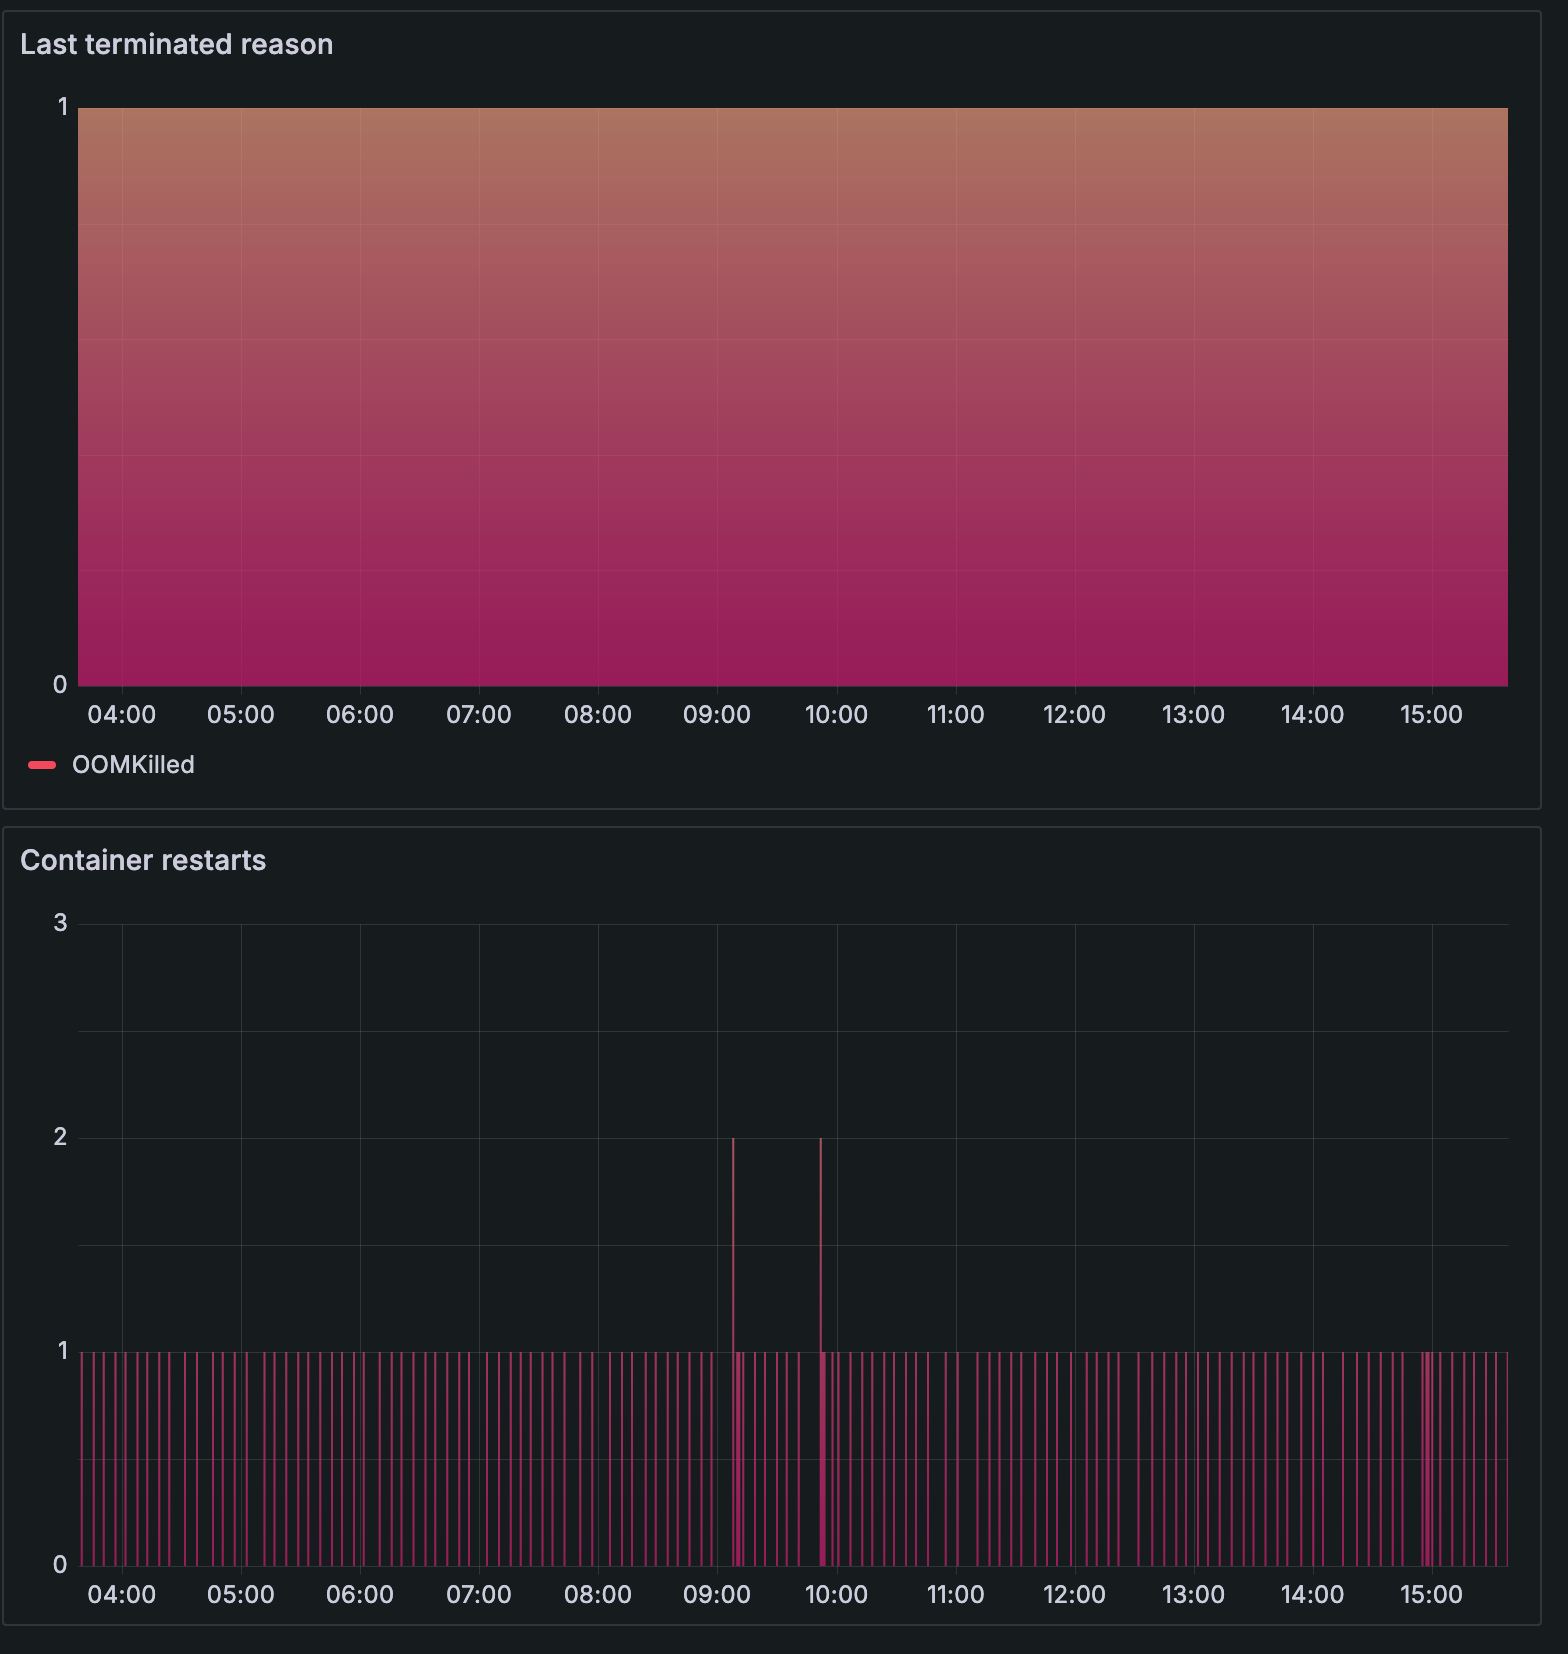Click the 12:00 label under Container restarts

coord(1074,1595)
